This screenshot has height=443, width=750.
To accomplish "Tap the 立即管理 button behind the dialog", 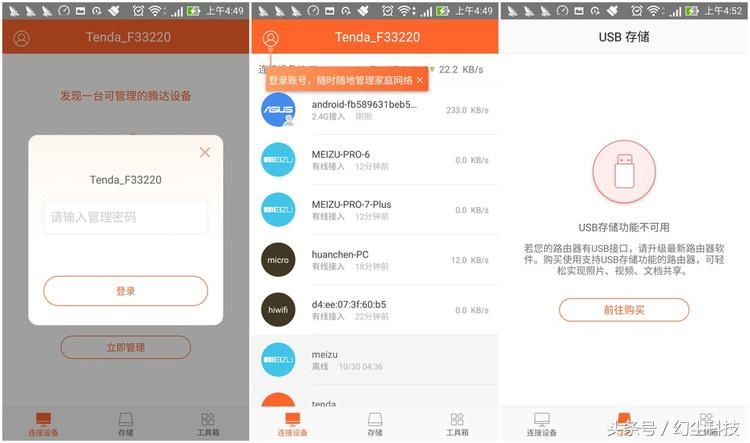I will tap(125, 347).
